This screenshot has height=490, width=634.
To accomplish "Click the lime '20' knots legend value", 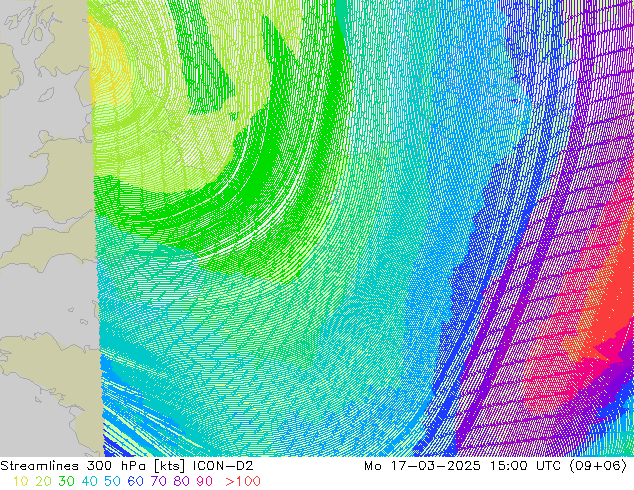I will [x=43, y=481].
